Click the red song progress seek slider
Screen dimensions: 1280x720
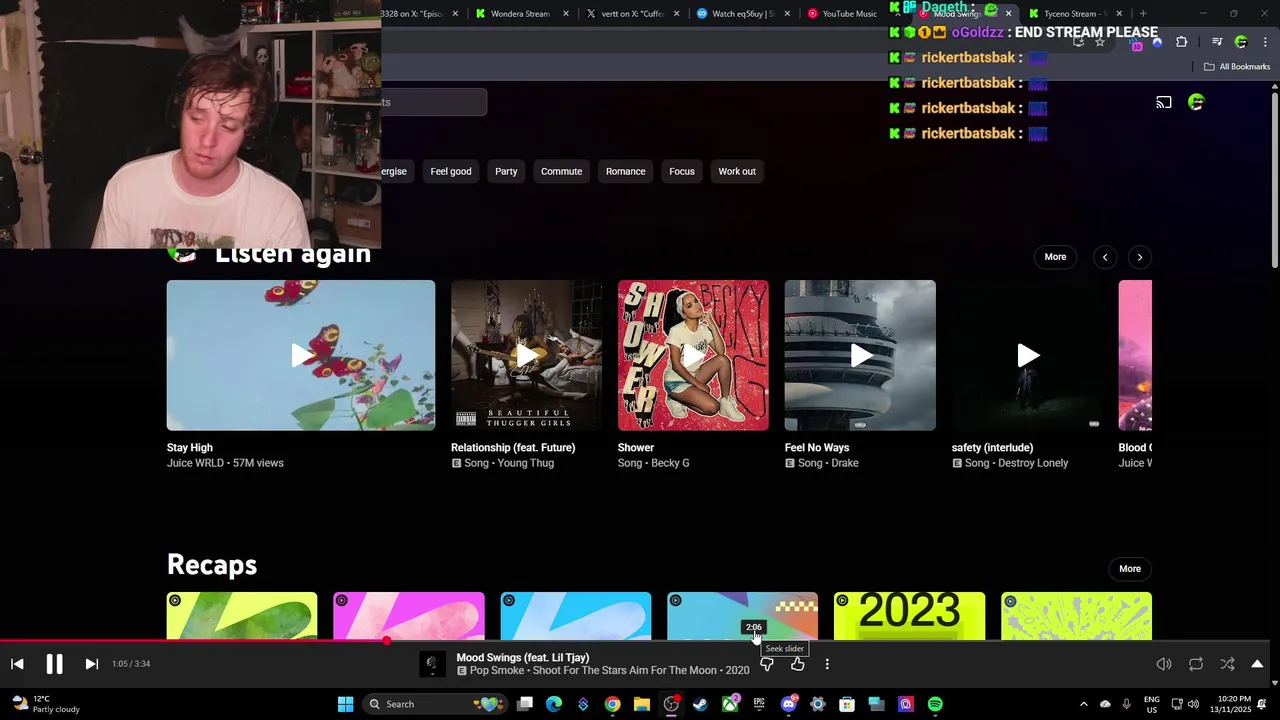[634, 641]
